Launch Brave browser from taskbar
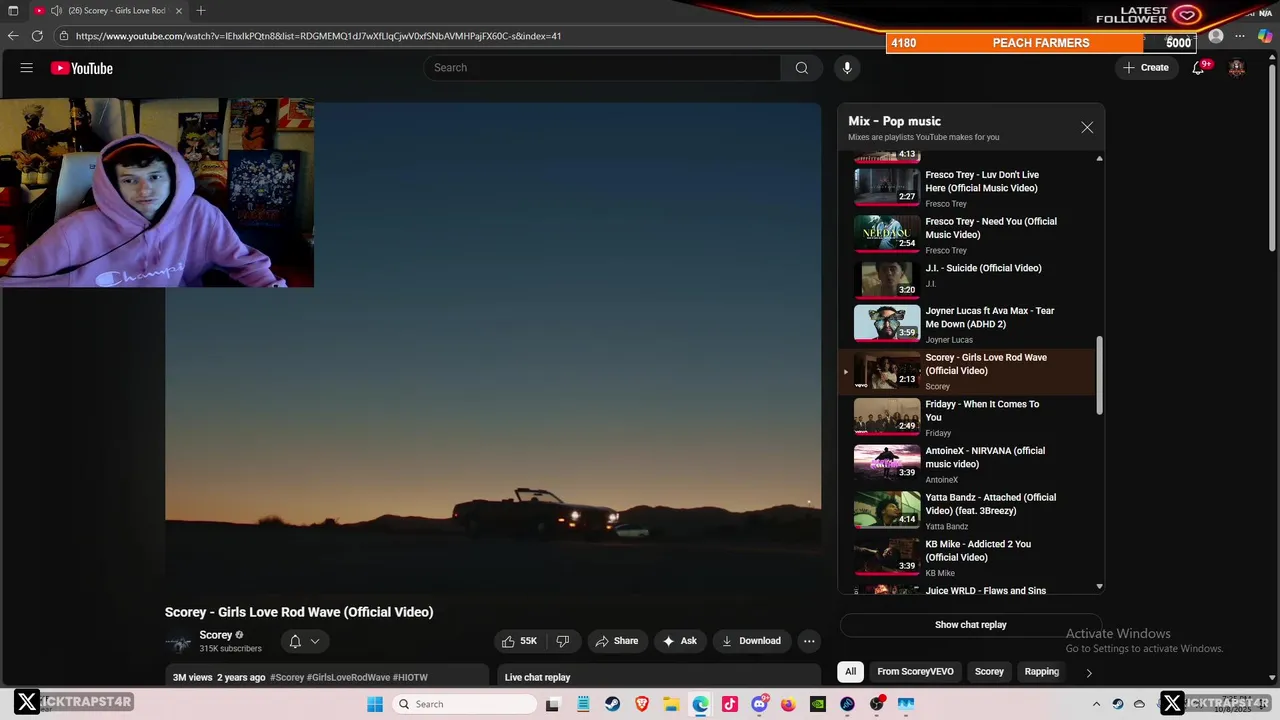1280x720 pixels. (641, 704)
